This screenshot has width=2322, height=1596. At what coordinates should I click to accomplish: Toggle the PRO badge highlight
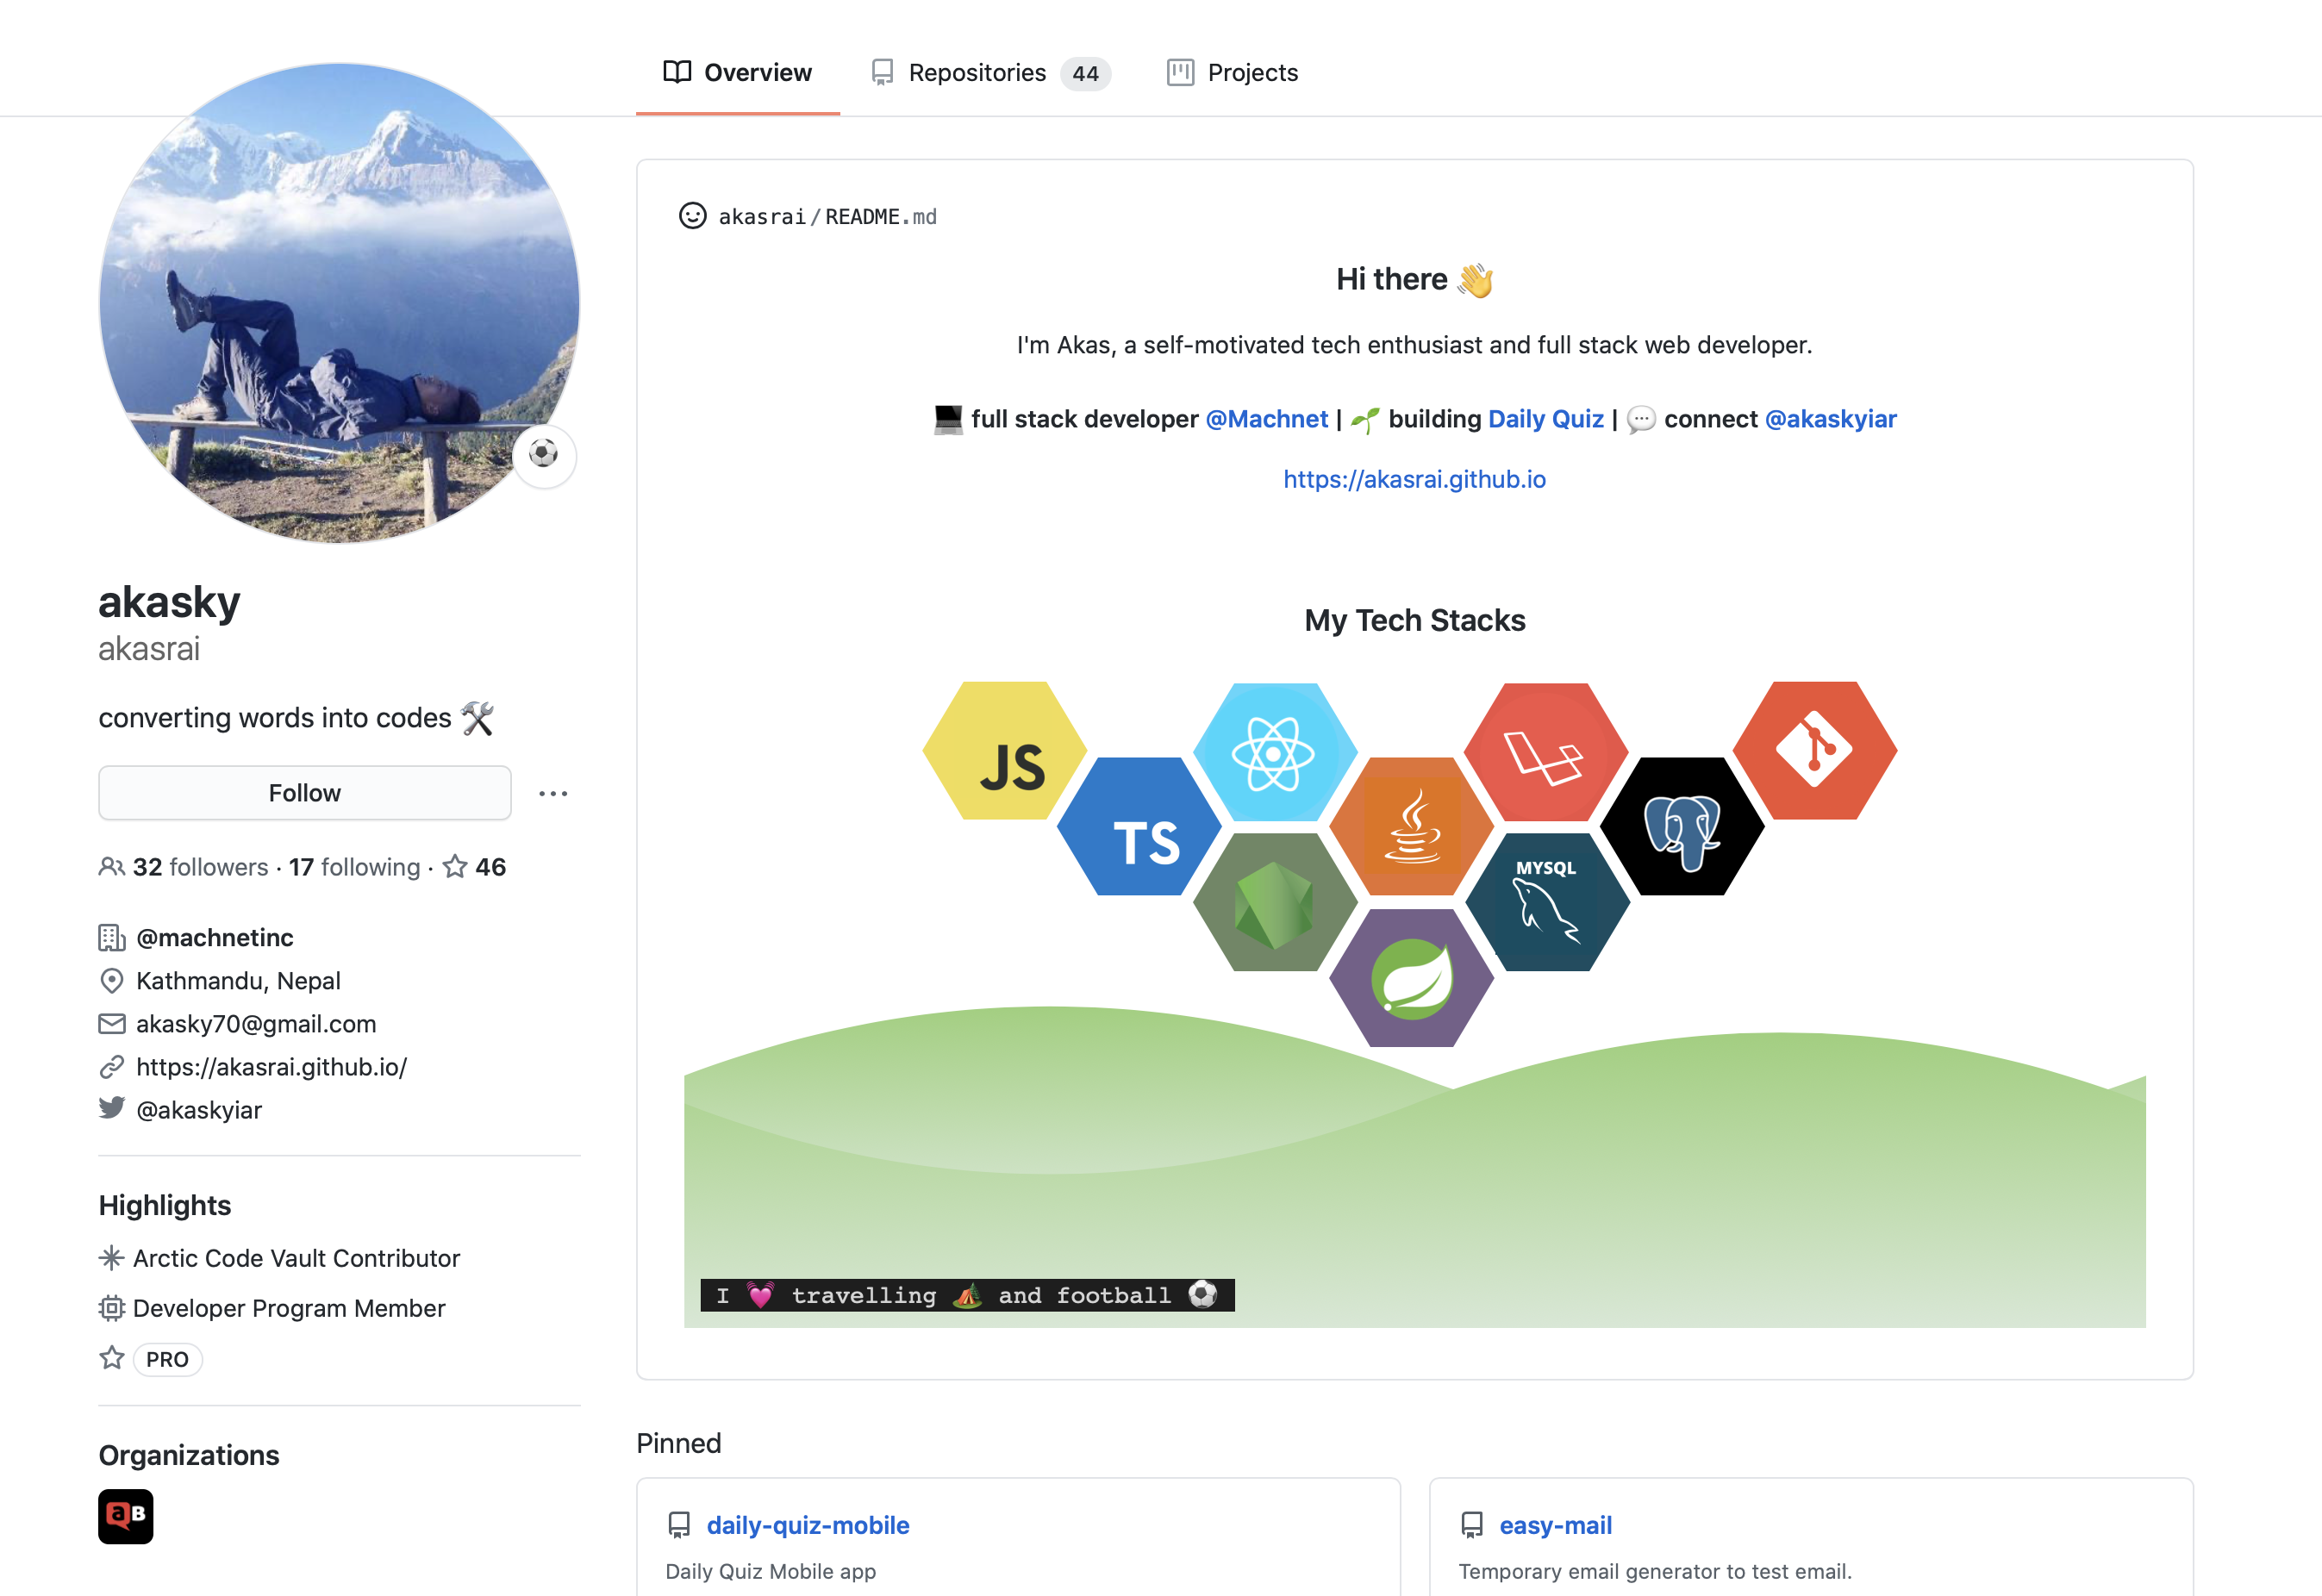(x=165, y=1358)
